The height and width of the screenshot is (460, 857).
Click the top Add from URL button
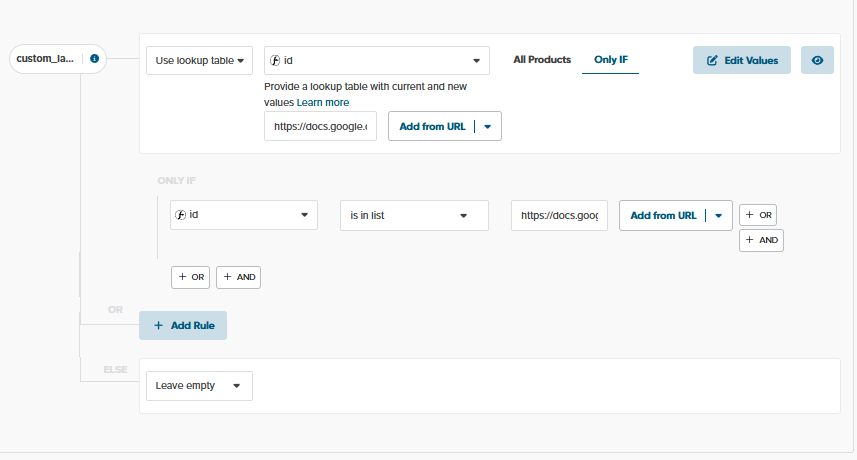(x=432, y=126)
